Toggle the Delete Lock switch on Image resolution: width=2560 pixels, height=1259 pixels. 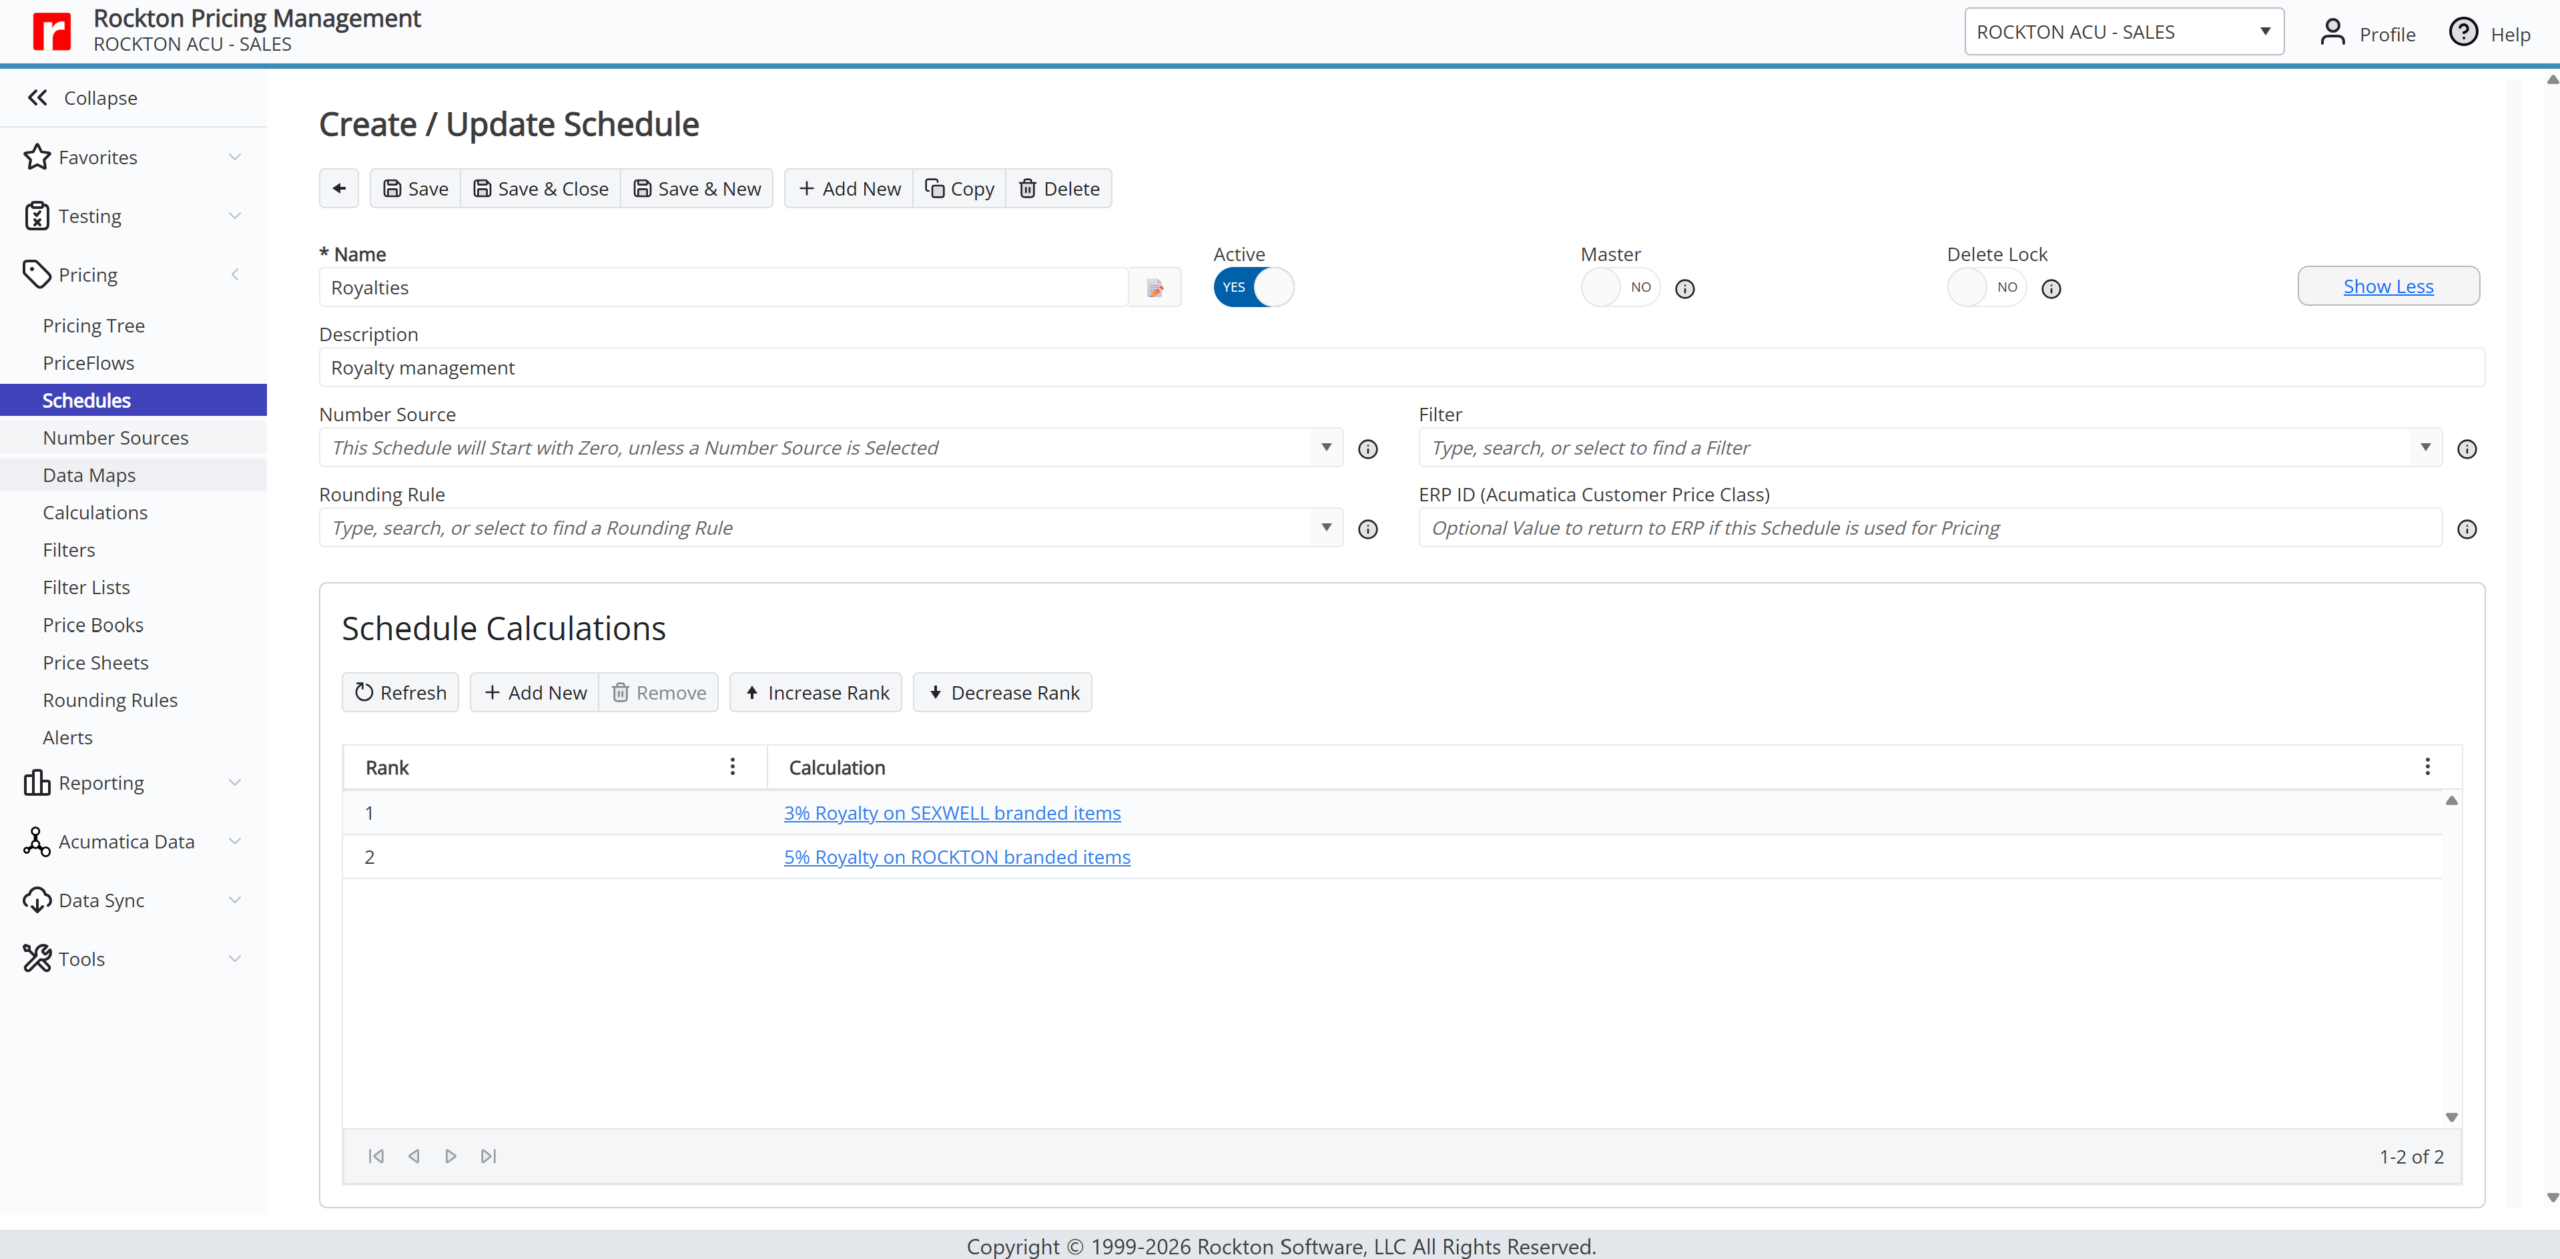tap(1986, 287)
